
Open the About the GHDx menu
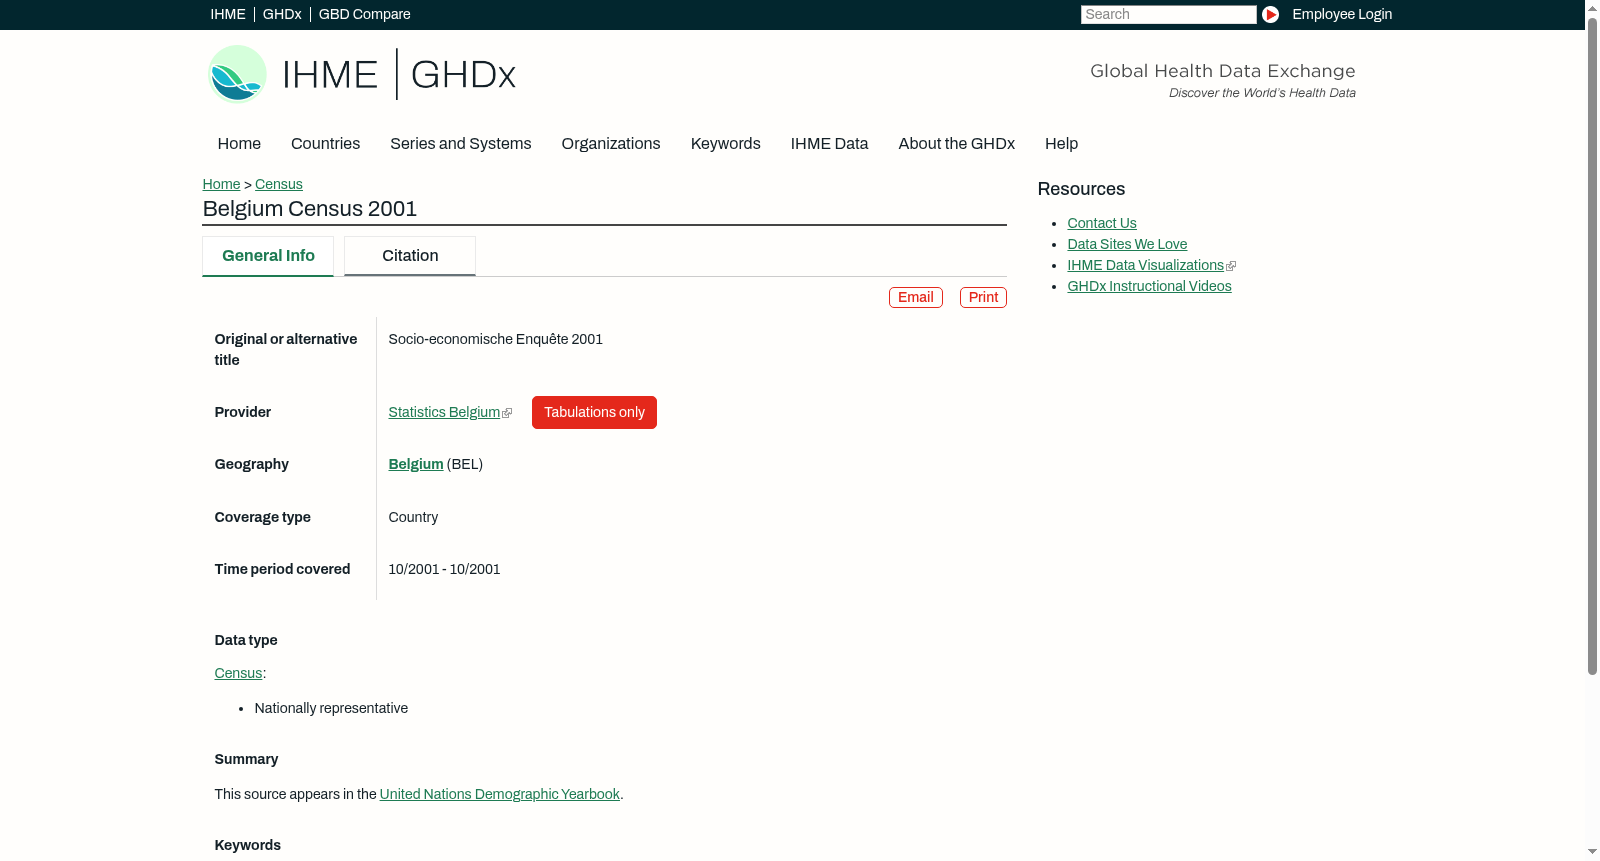point(956,144)
